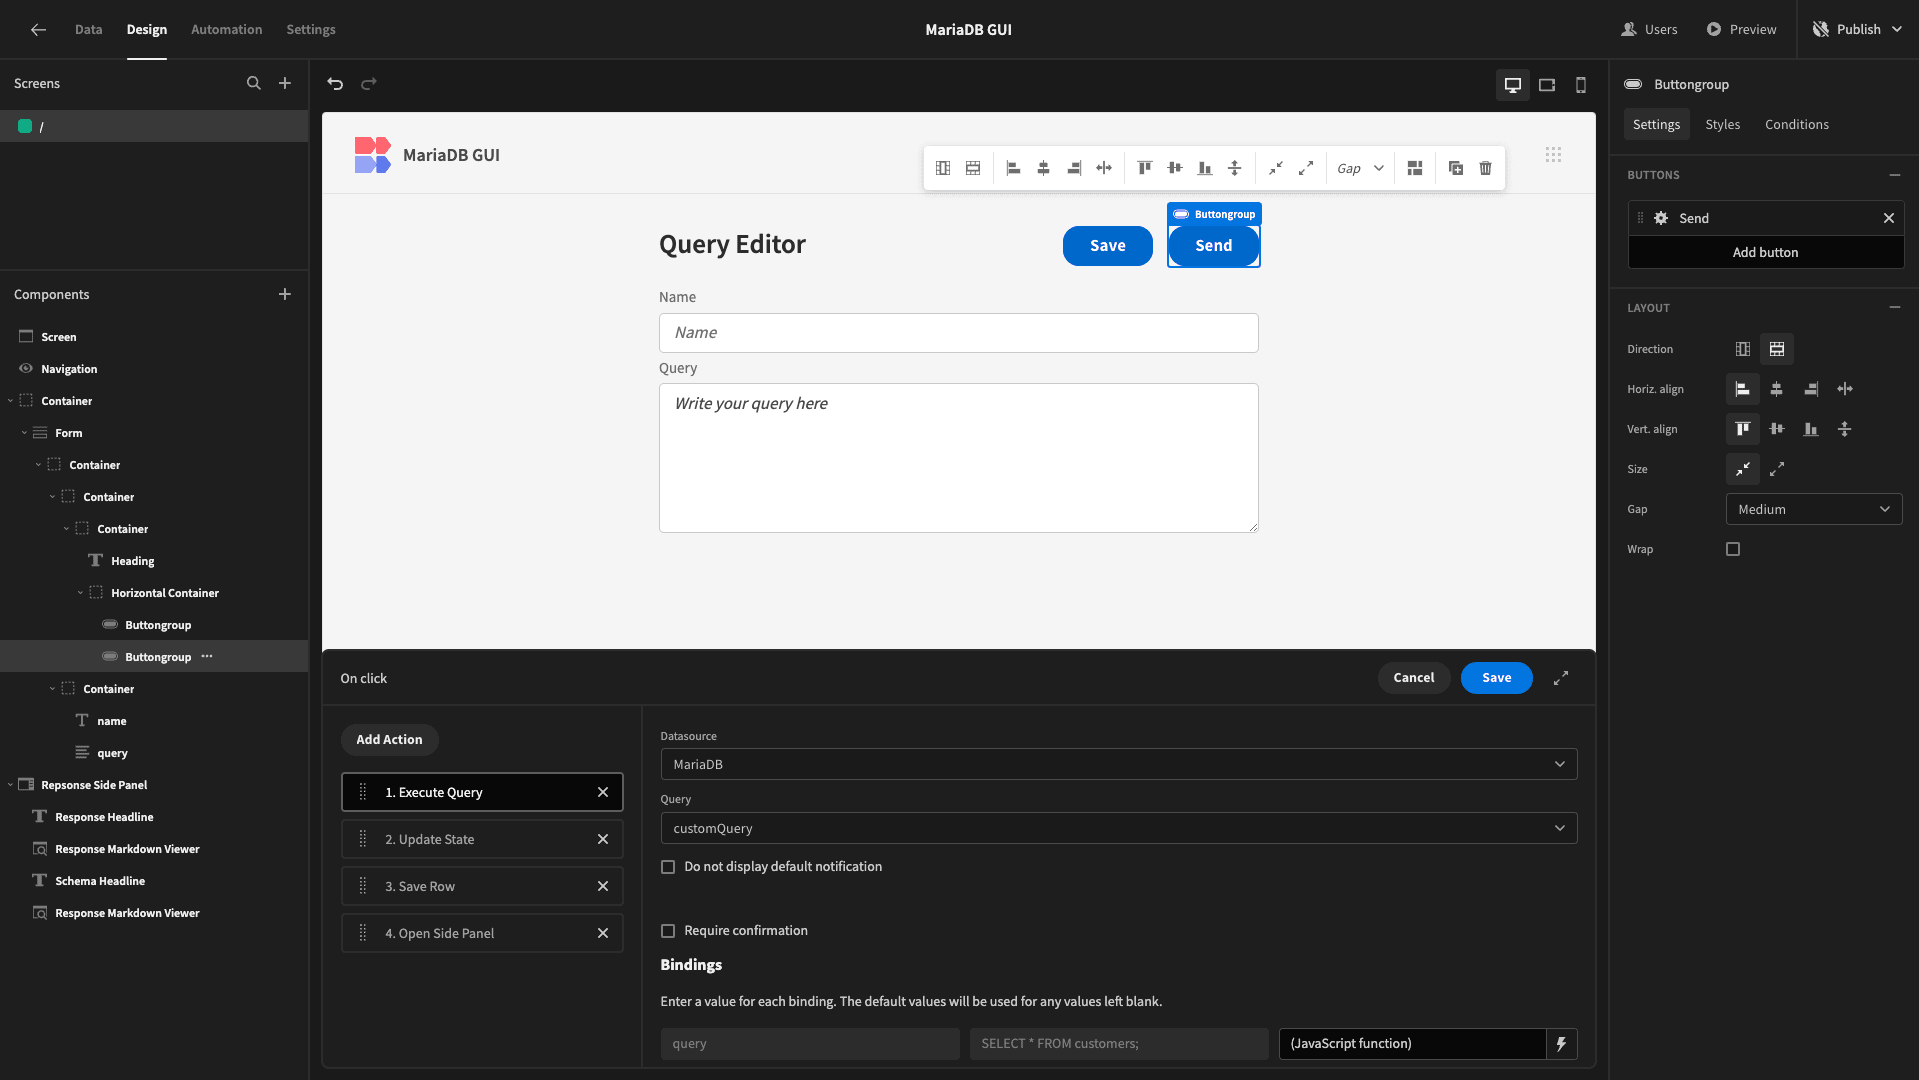Screen dimensions: 1919x1080
Task: Expand the On click drawer to fullscreen
Action: coord(1561,678)
